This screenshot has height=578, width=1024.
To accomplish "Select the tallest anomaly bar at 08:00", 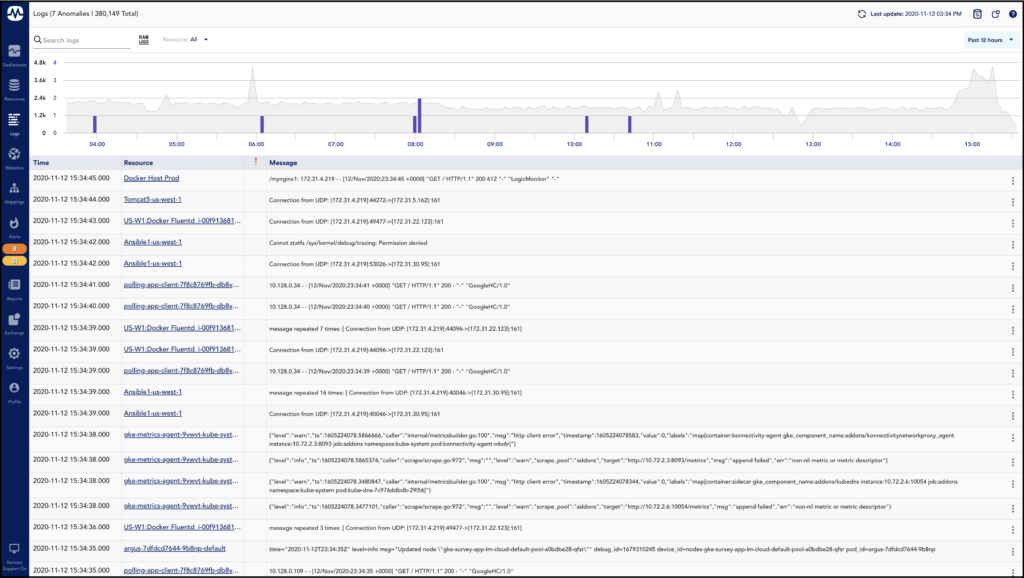I will click(x=419, y=116).
